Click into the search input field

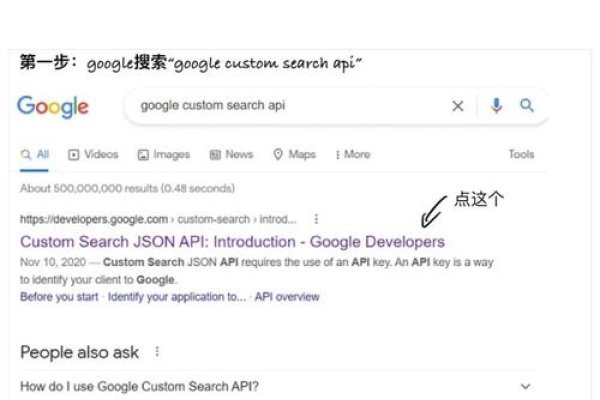pos(280,106)
